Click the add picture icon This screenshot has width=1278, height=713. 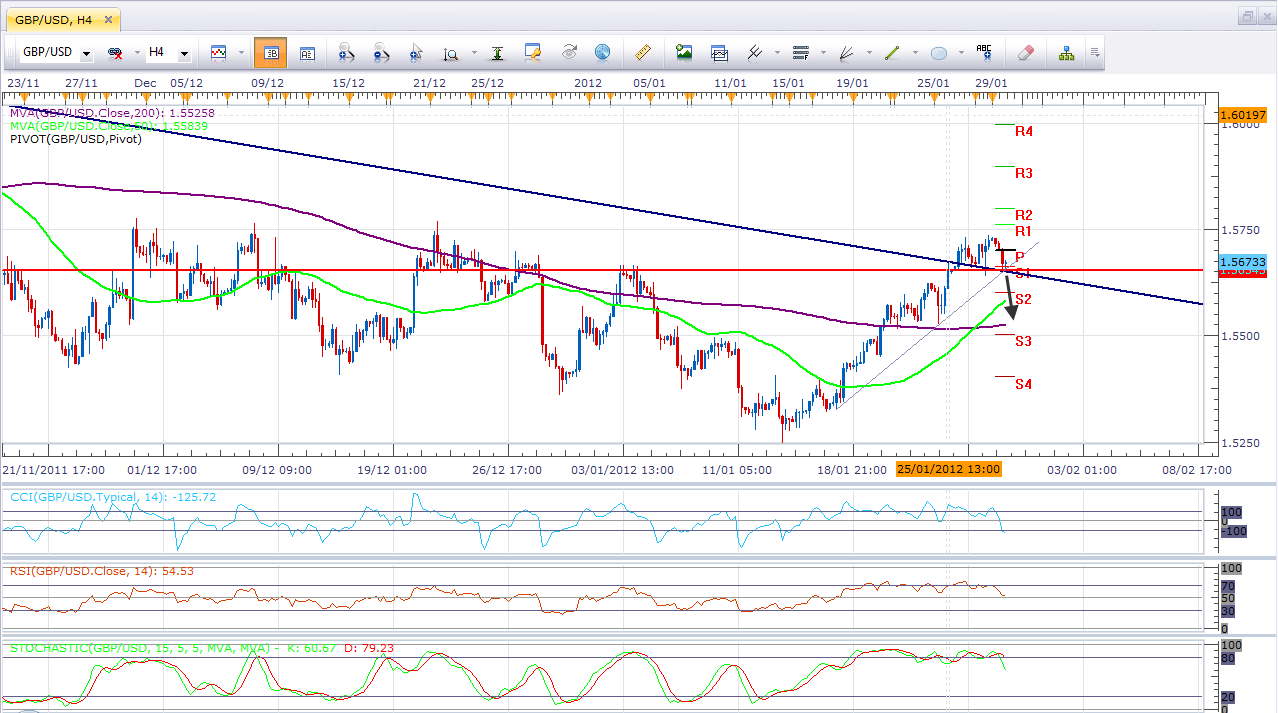(684, 52)
